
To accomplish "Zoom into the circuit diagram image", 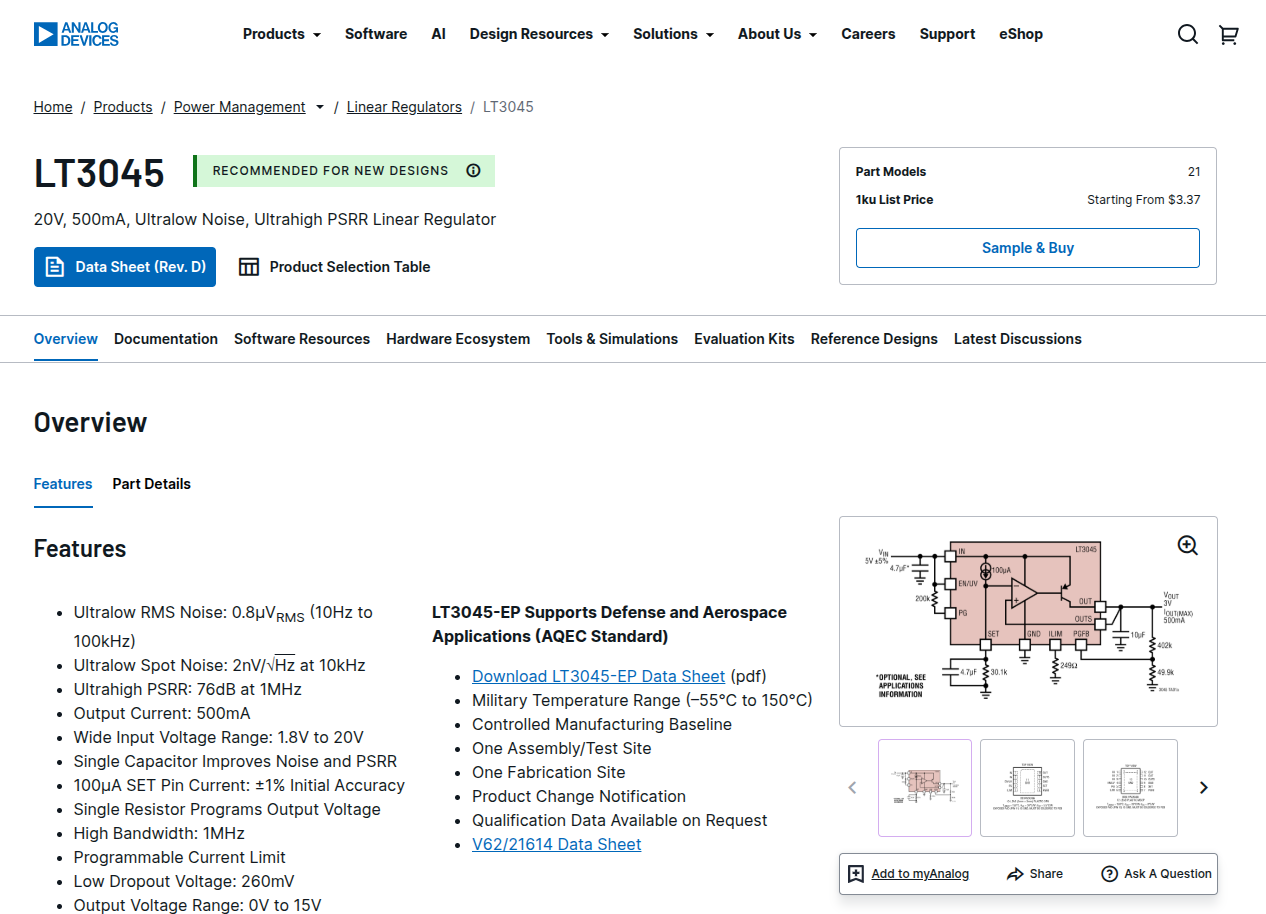I will (1187, 545).
